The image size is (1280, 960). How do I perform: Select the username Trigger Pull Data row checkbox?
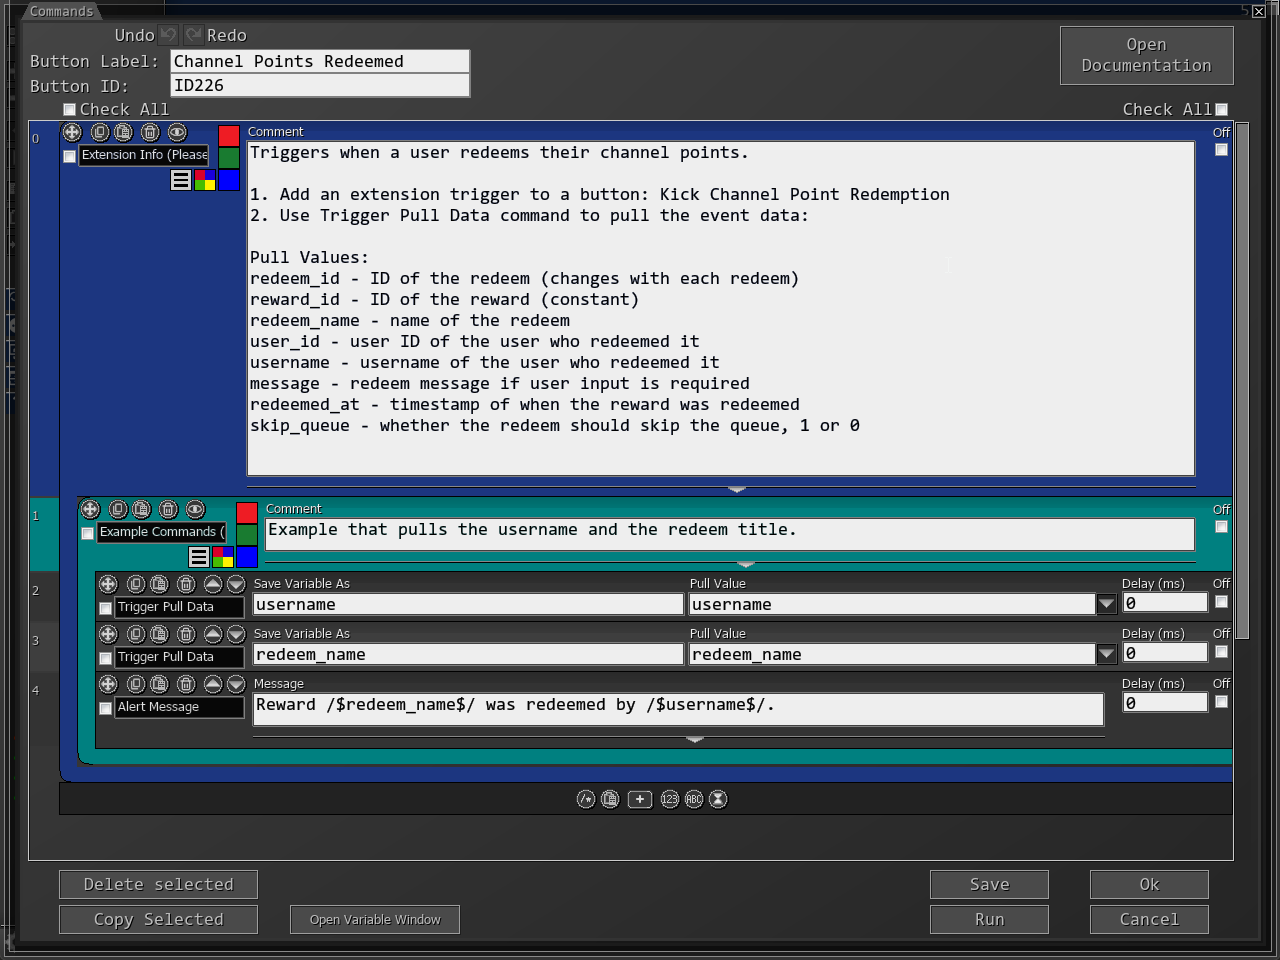click(105, 608)
